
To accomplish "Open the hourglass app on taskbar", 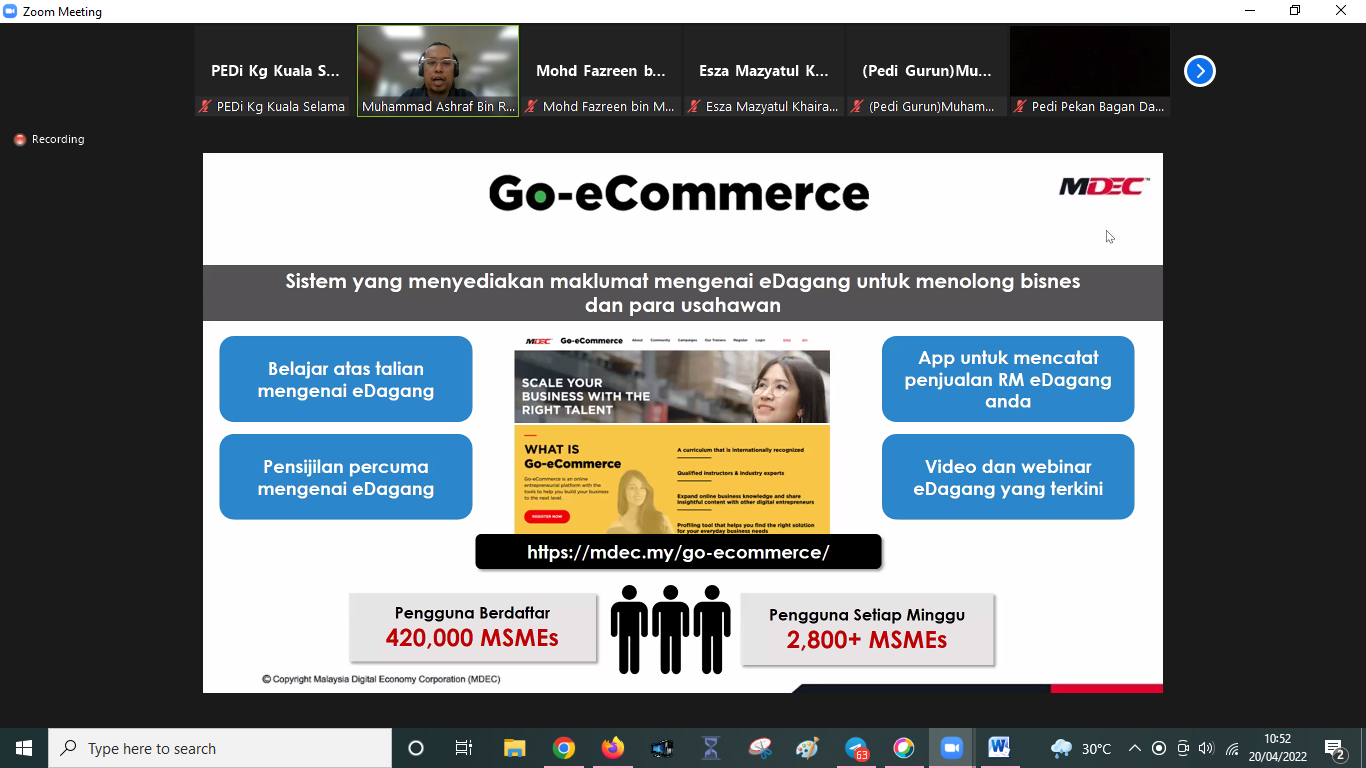I will click(711, 748).
